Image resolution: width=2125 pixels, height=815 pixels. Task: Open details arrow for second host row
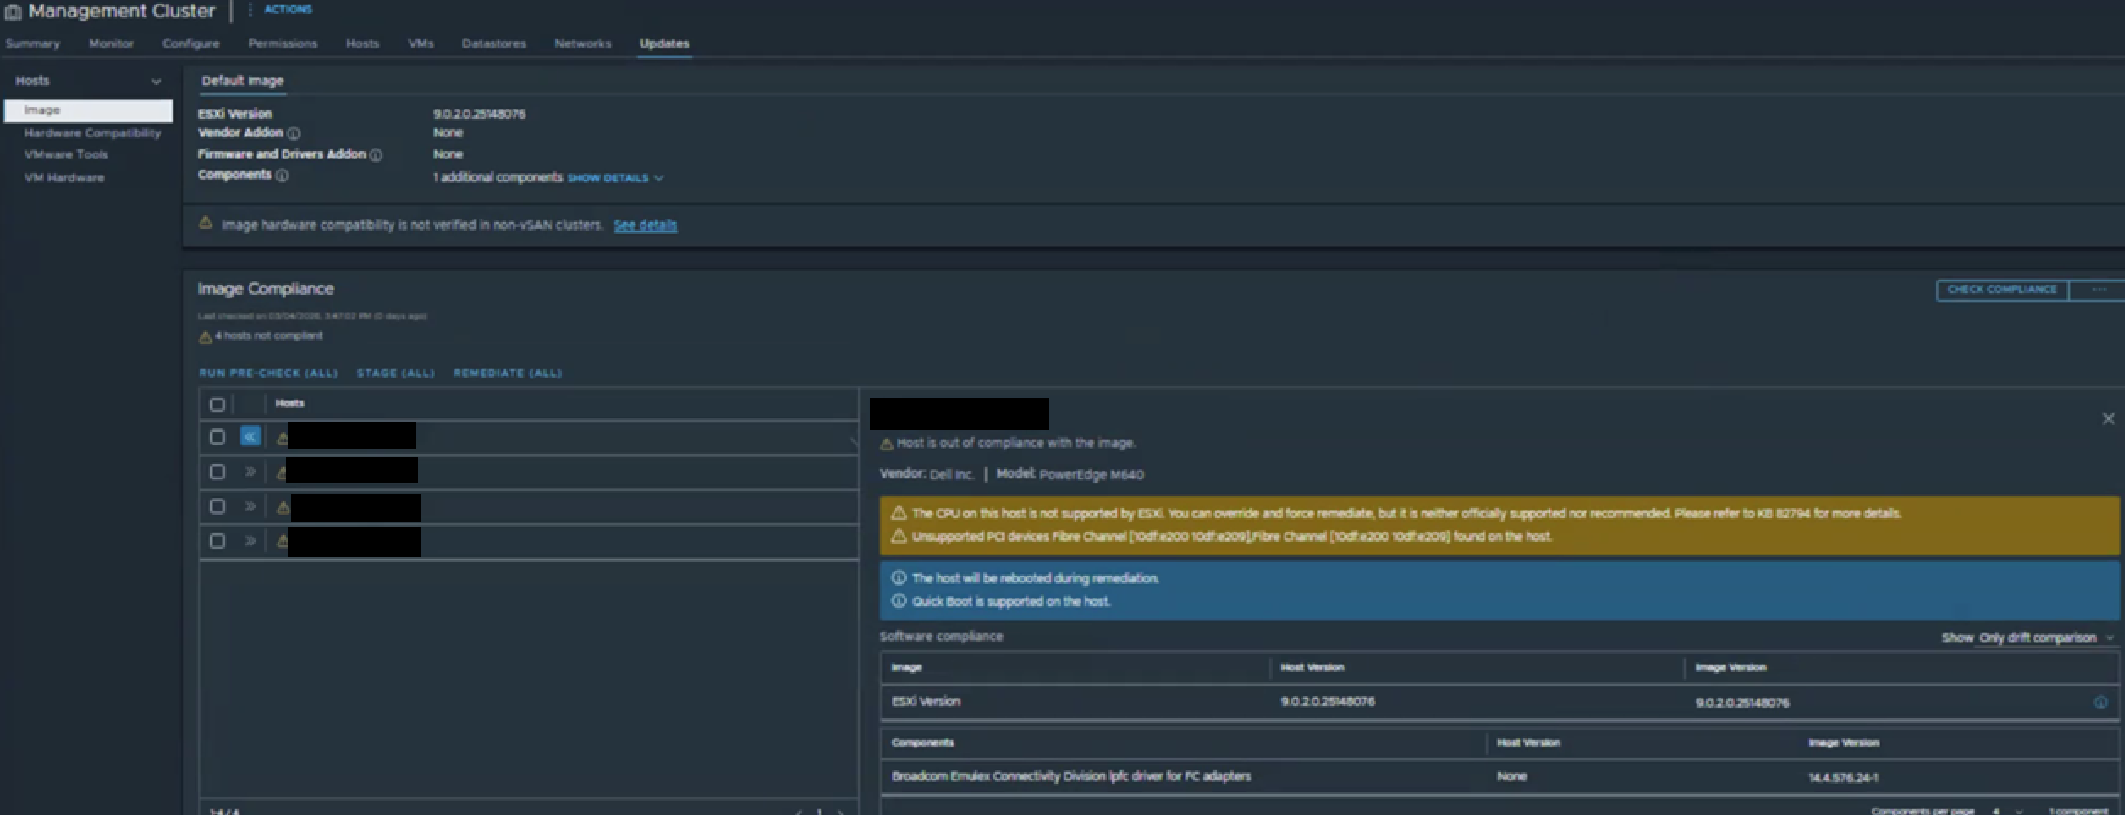pos(250,472)
